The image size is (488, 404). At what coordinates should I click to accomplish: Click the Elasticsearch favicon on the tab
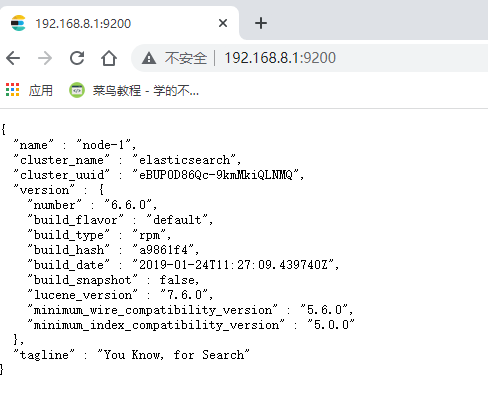click(x=18, y=23)
